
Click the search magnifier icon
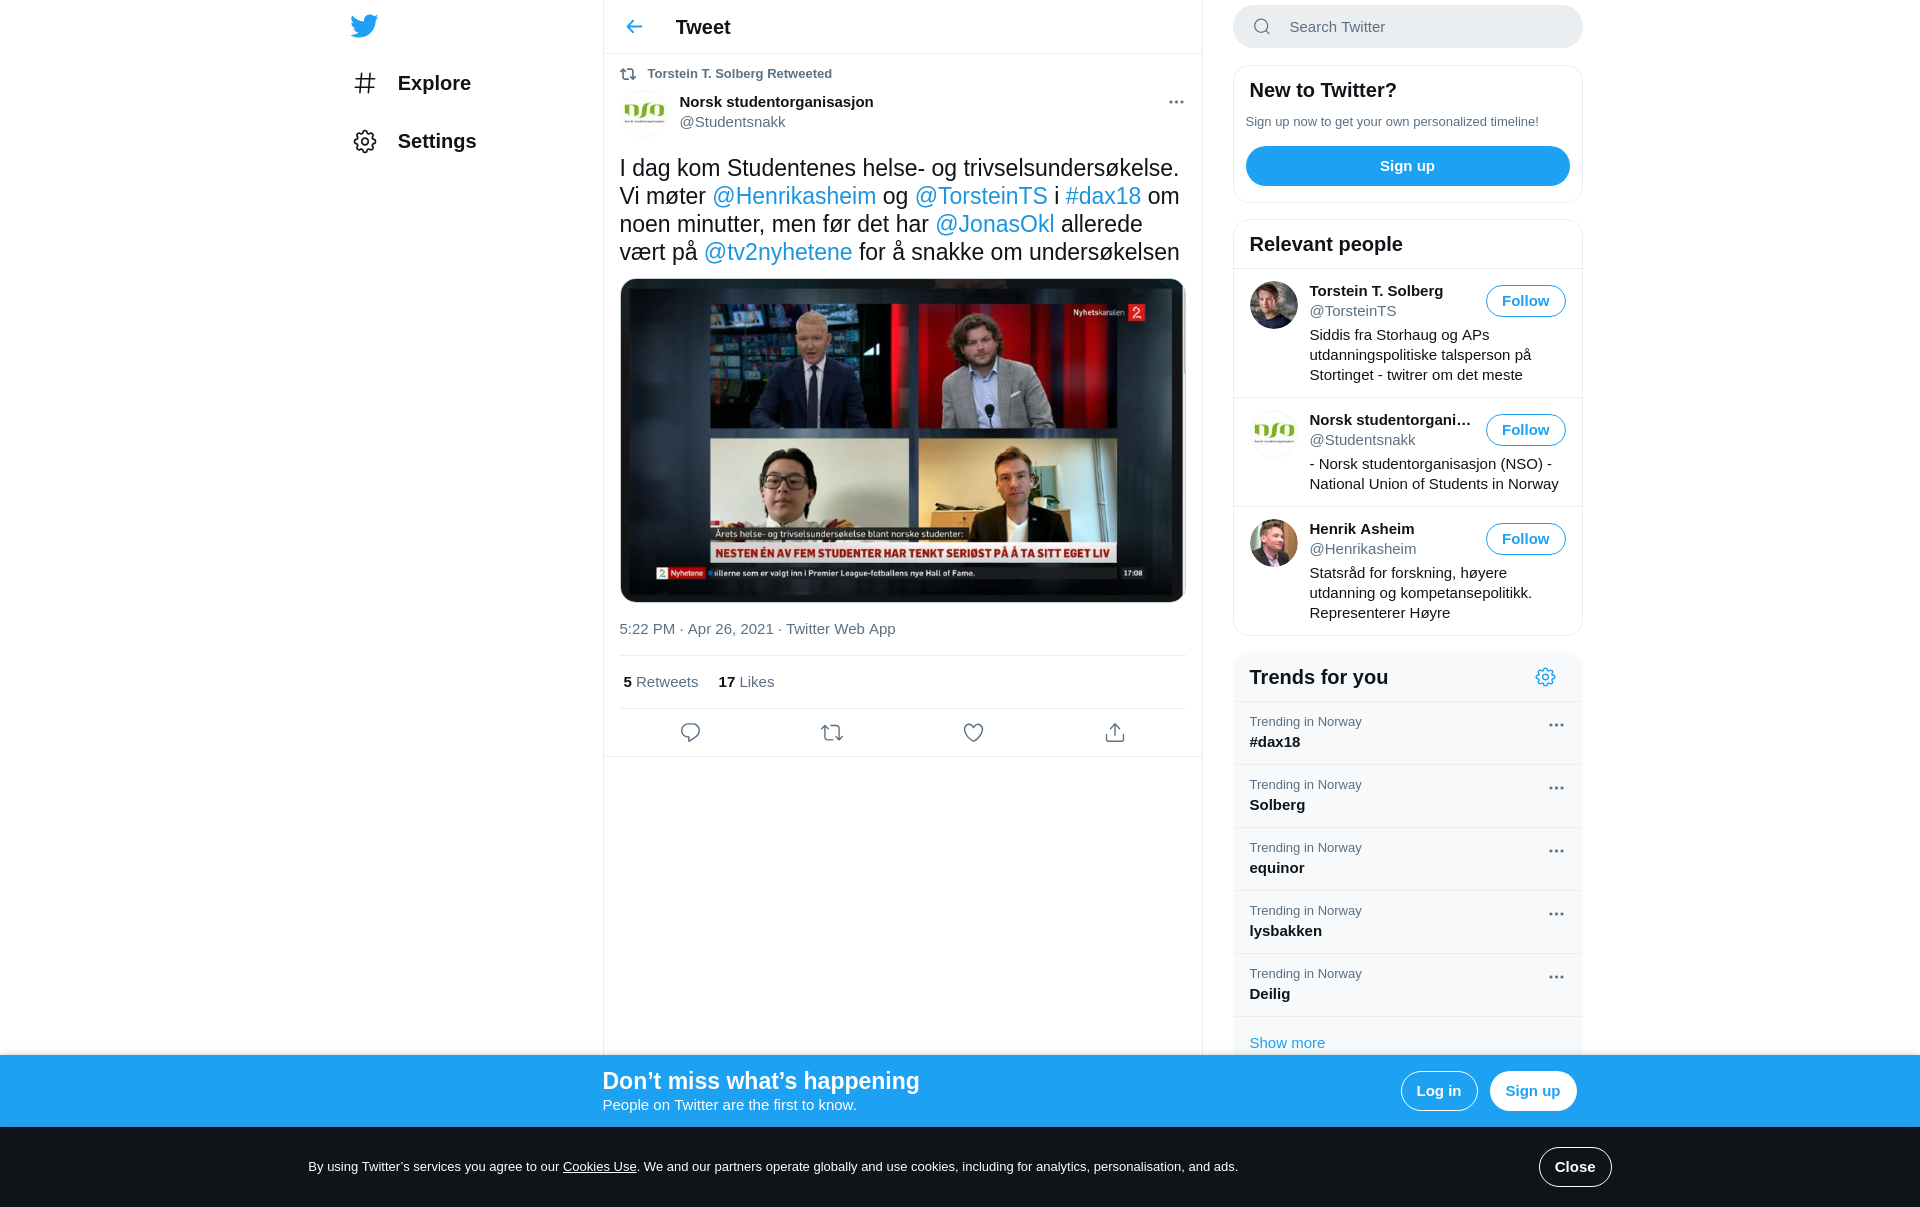pos(1262,27)
